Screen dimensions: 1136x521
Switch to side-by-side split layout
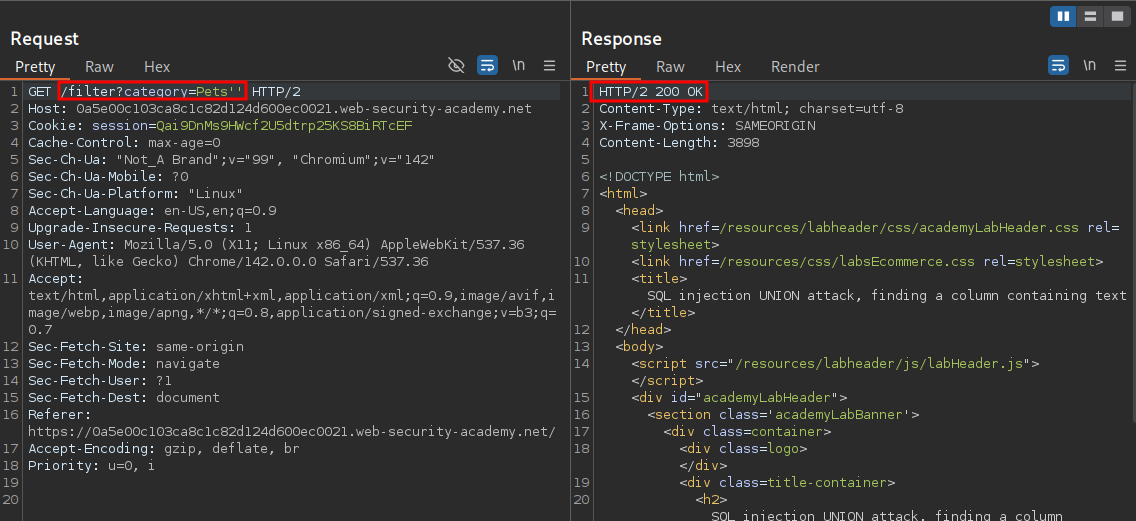(1062, 16)
